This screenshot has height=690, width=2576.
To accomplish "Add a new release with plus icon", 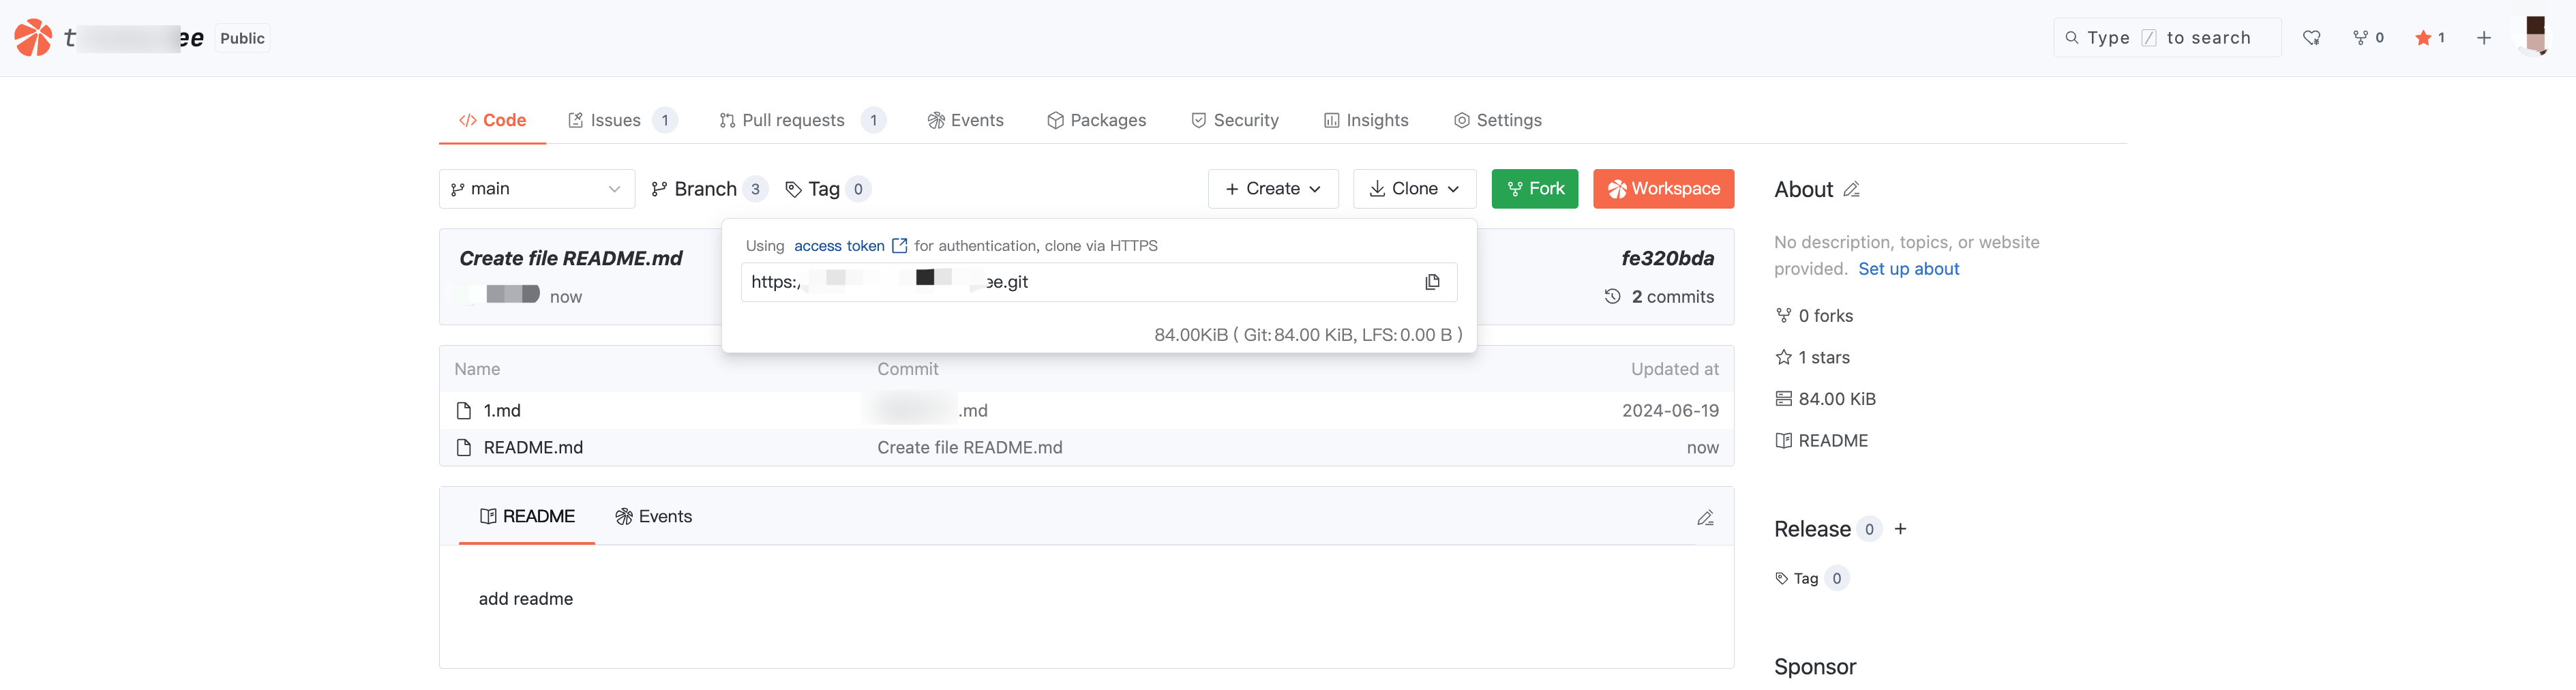I will [x=1900, y=529].
